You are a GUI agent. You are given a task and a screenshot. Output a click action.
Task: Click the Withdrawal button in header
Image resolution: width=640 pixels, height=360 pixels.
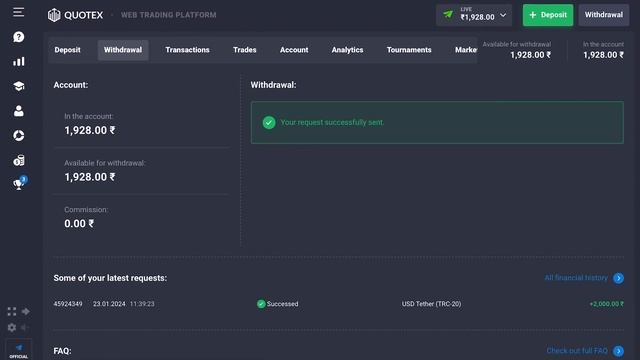(x=604, y=15)
